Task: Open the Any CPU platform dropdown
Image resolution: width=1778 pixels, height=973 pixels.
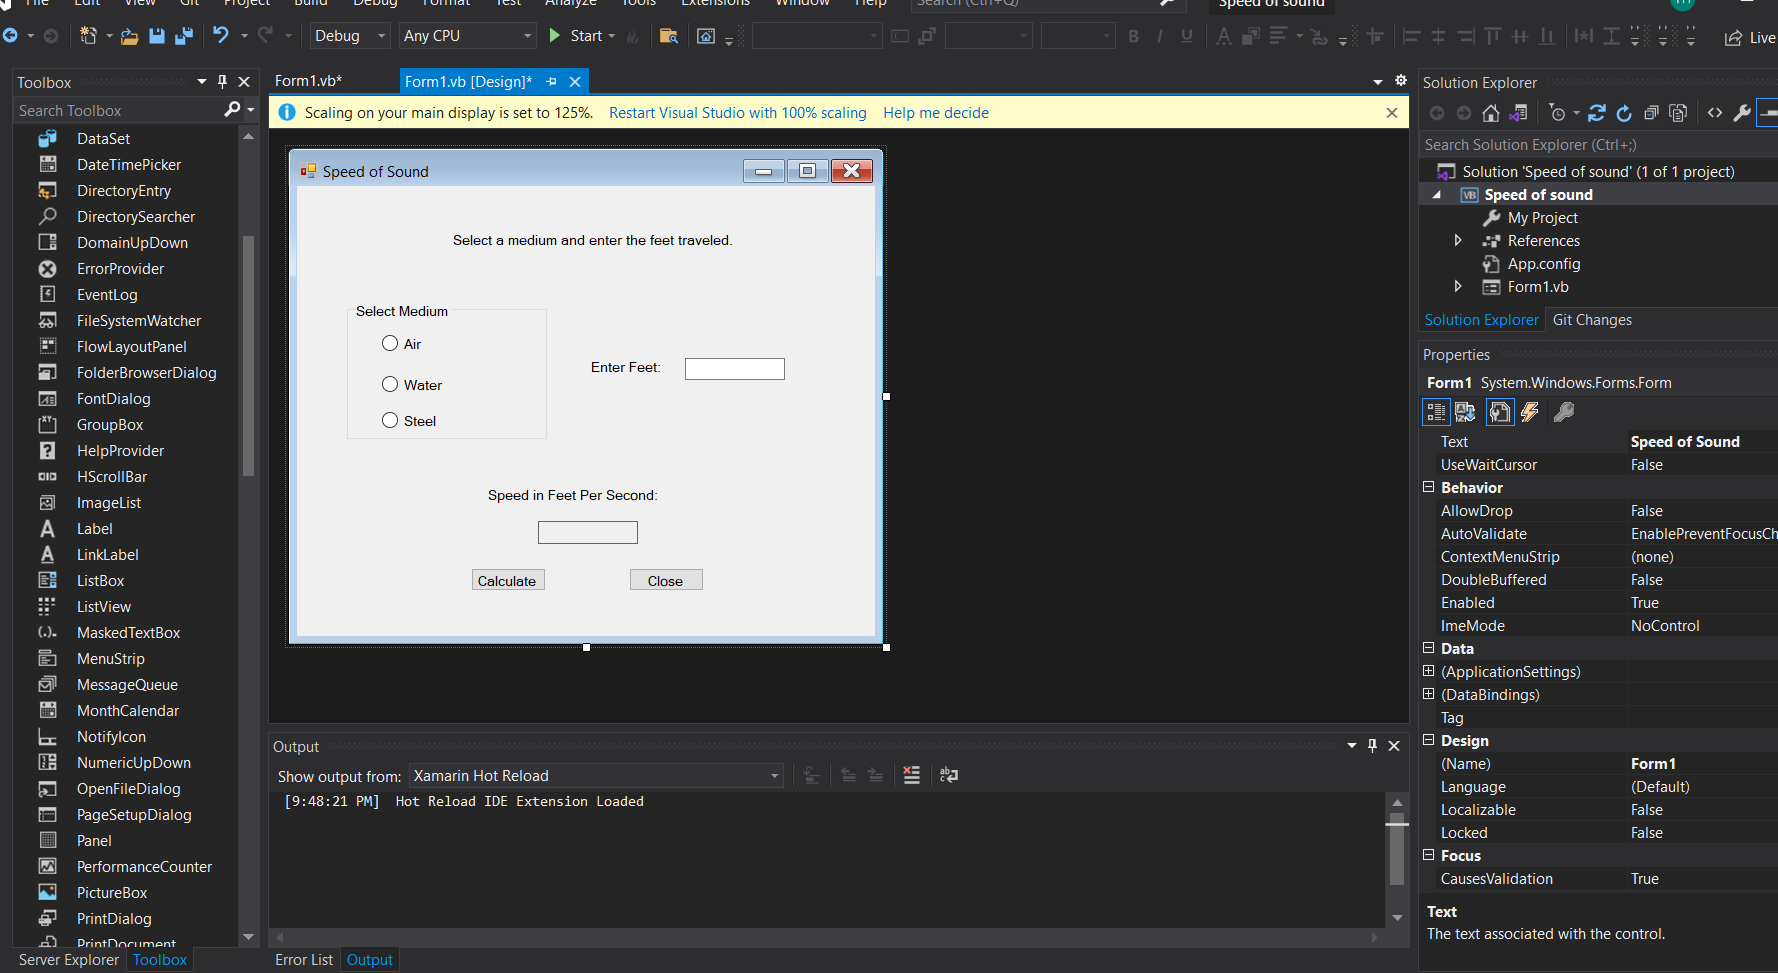Action: 468,36
